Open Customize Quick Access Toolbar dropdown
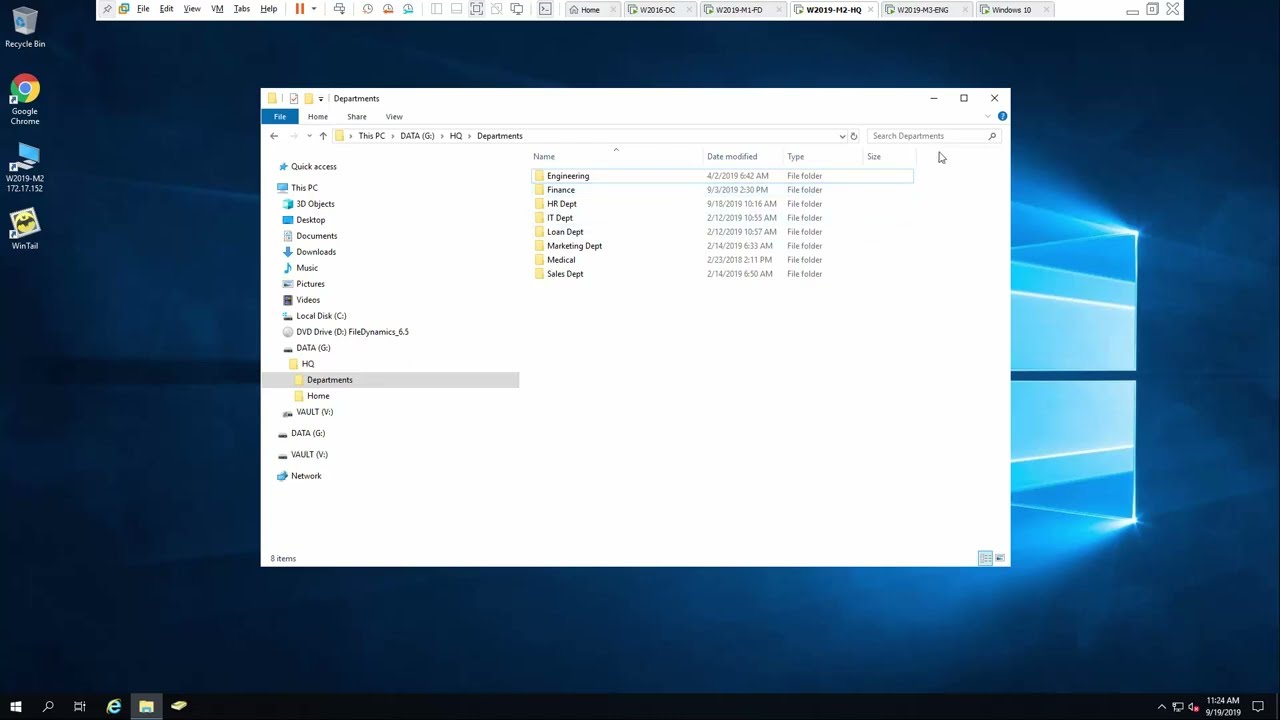Image resolution: width=1280 pixels, height=720 pixels. click(x=321, y=99)
